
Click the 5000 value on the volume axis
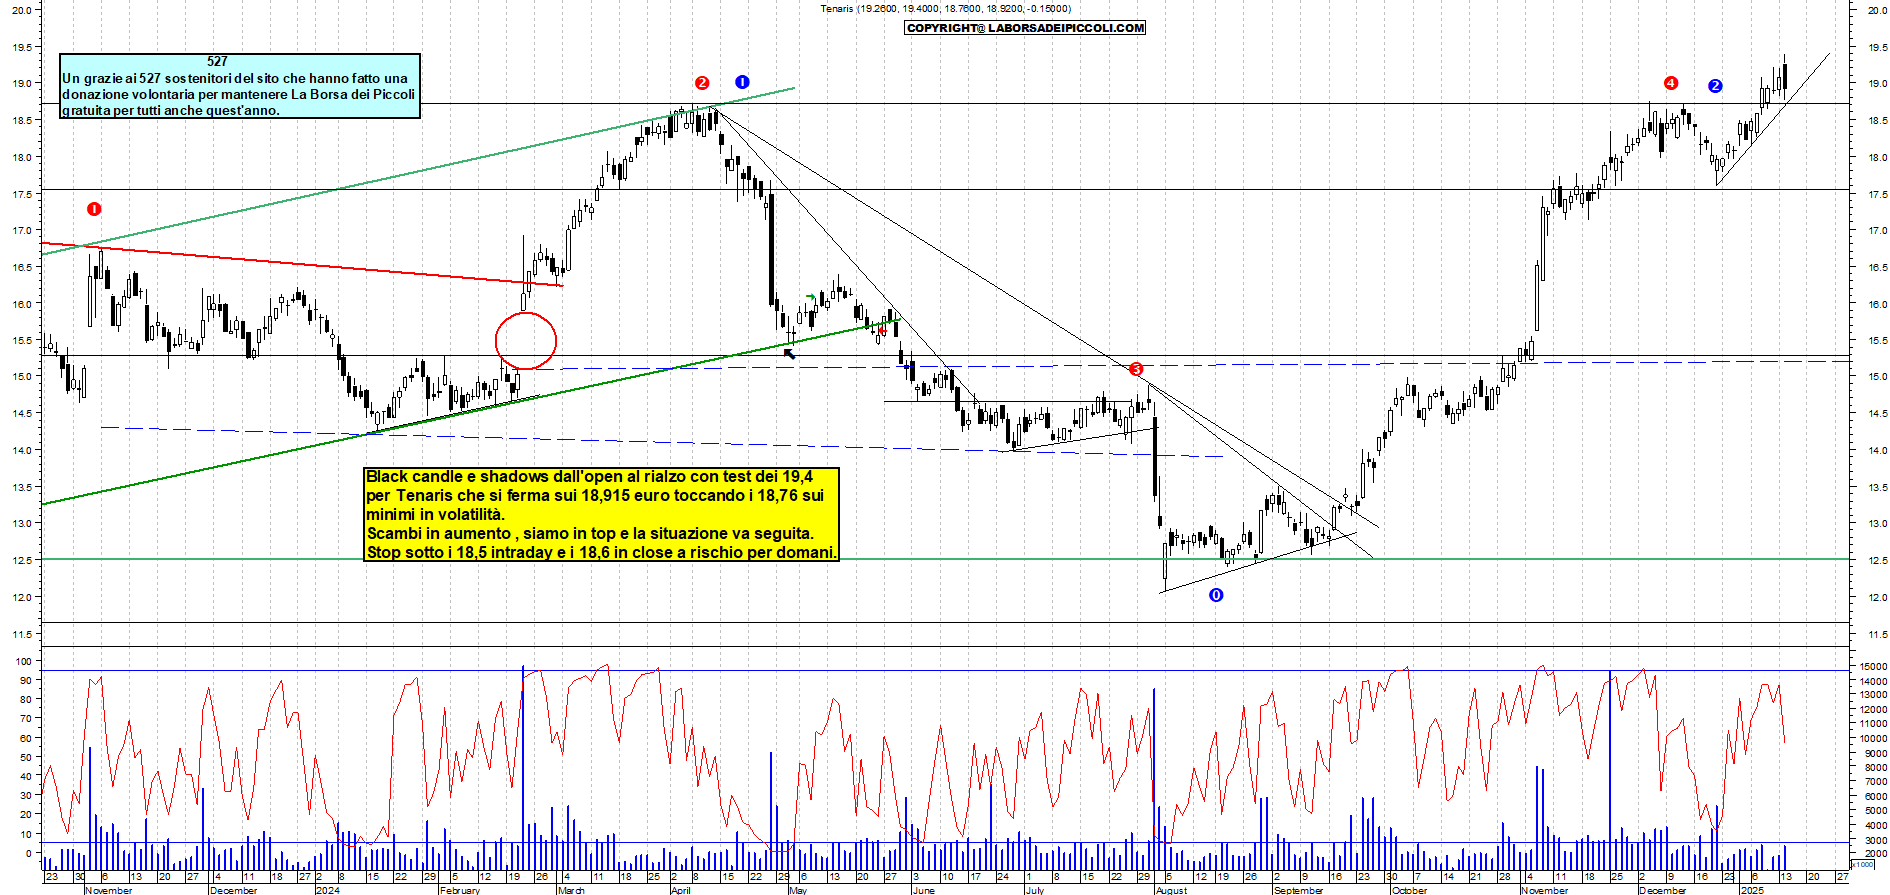click(1876, 812)
